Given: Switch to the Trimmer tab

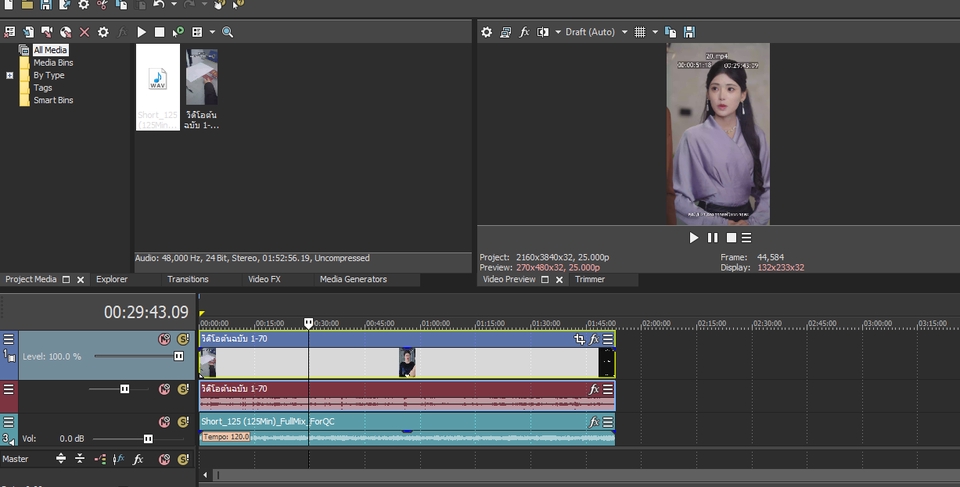Looking at the screenshot, I should coord(590,280).
